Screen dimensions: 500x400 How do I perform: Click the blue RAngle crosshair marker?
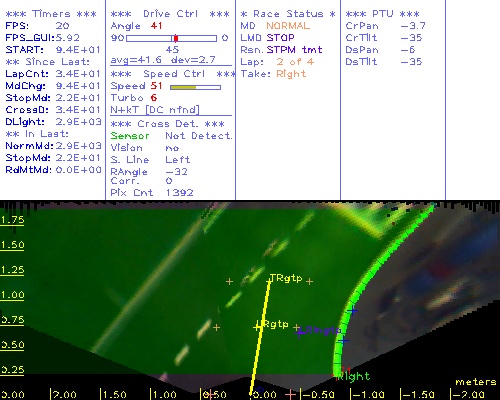point(300,332)
